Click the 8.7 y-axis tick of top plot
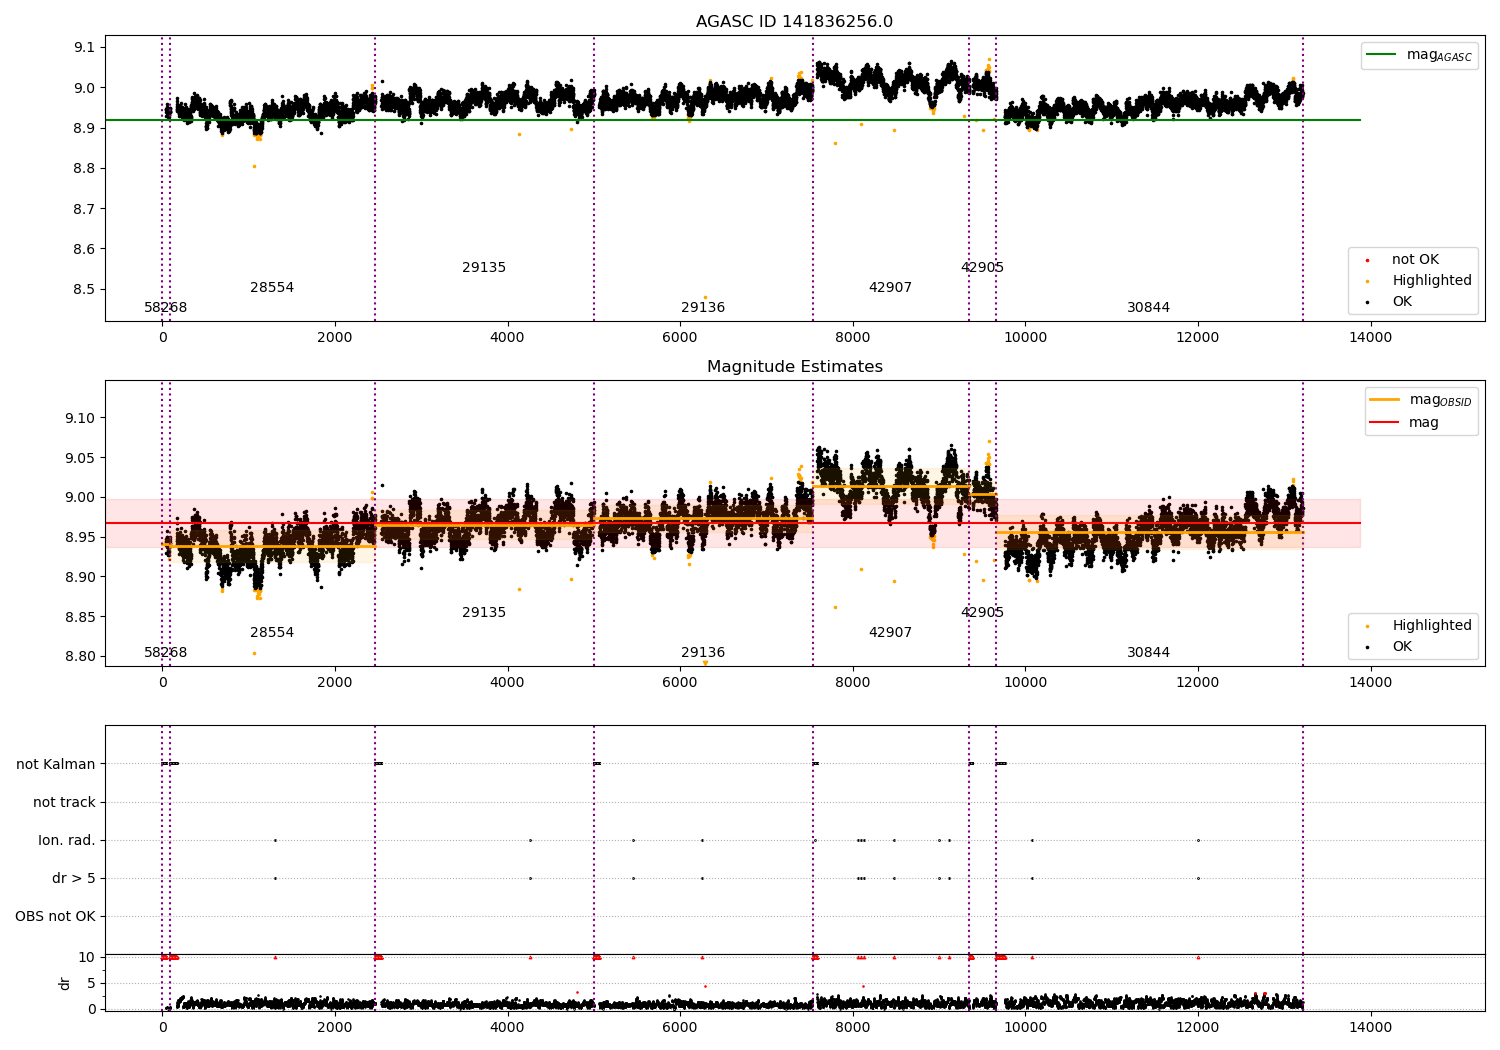Image resolution: width=1500 pixels, height=1050 pixels. coord(84,209)
